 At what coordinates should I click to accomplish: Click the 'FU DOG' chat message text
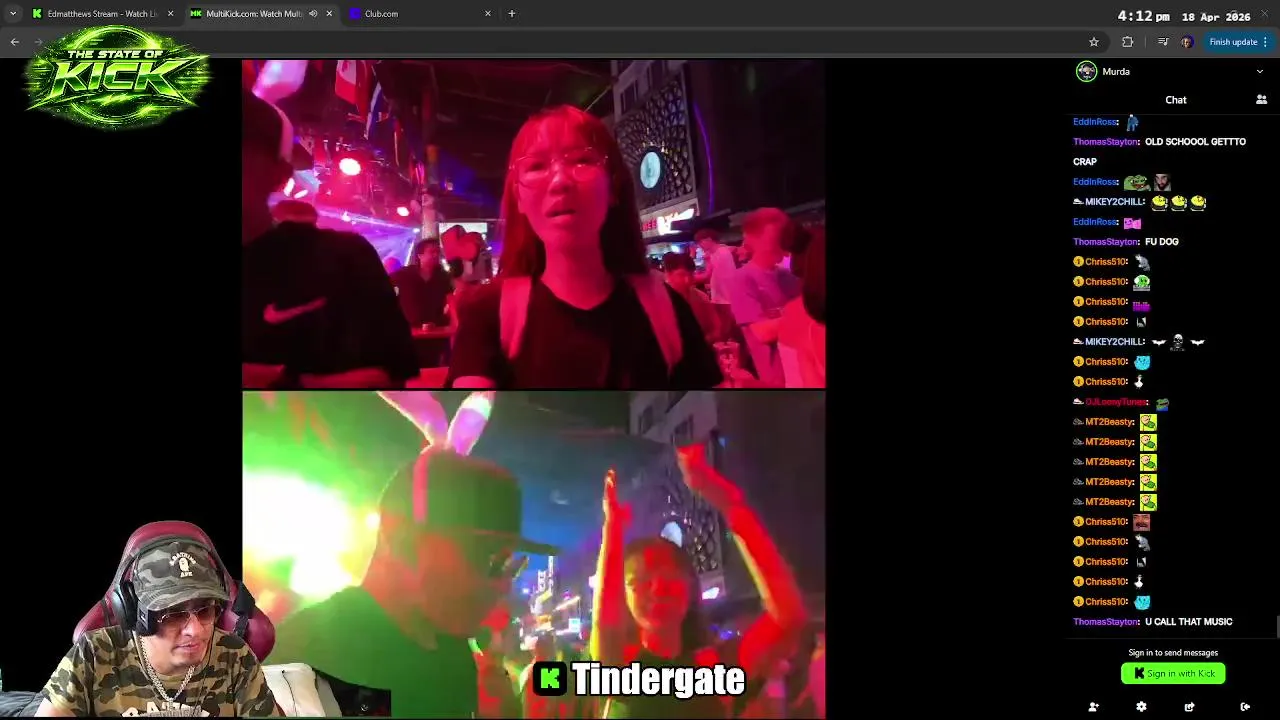point(1162,242)
